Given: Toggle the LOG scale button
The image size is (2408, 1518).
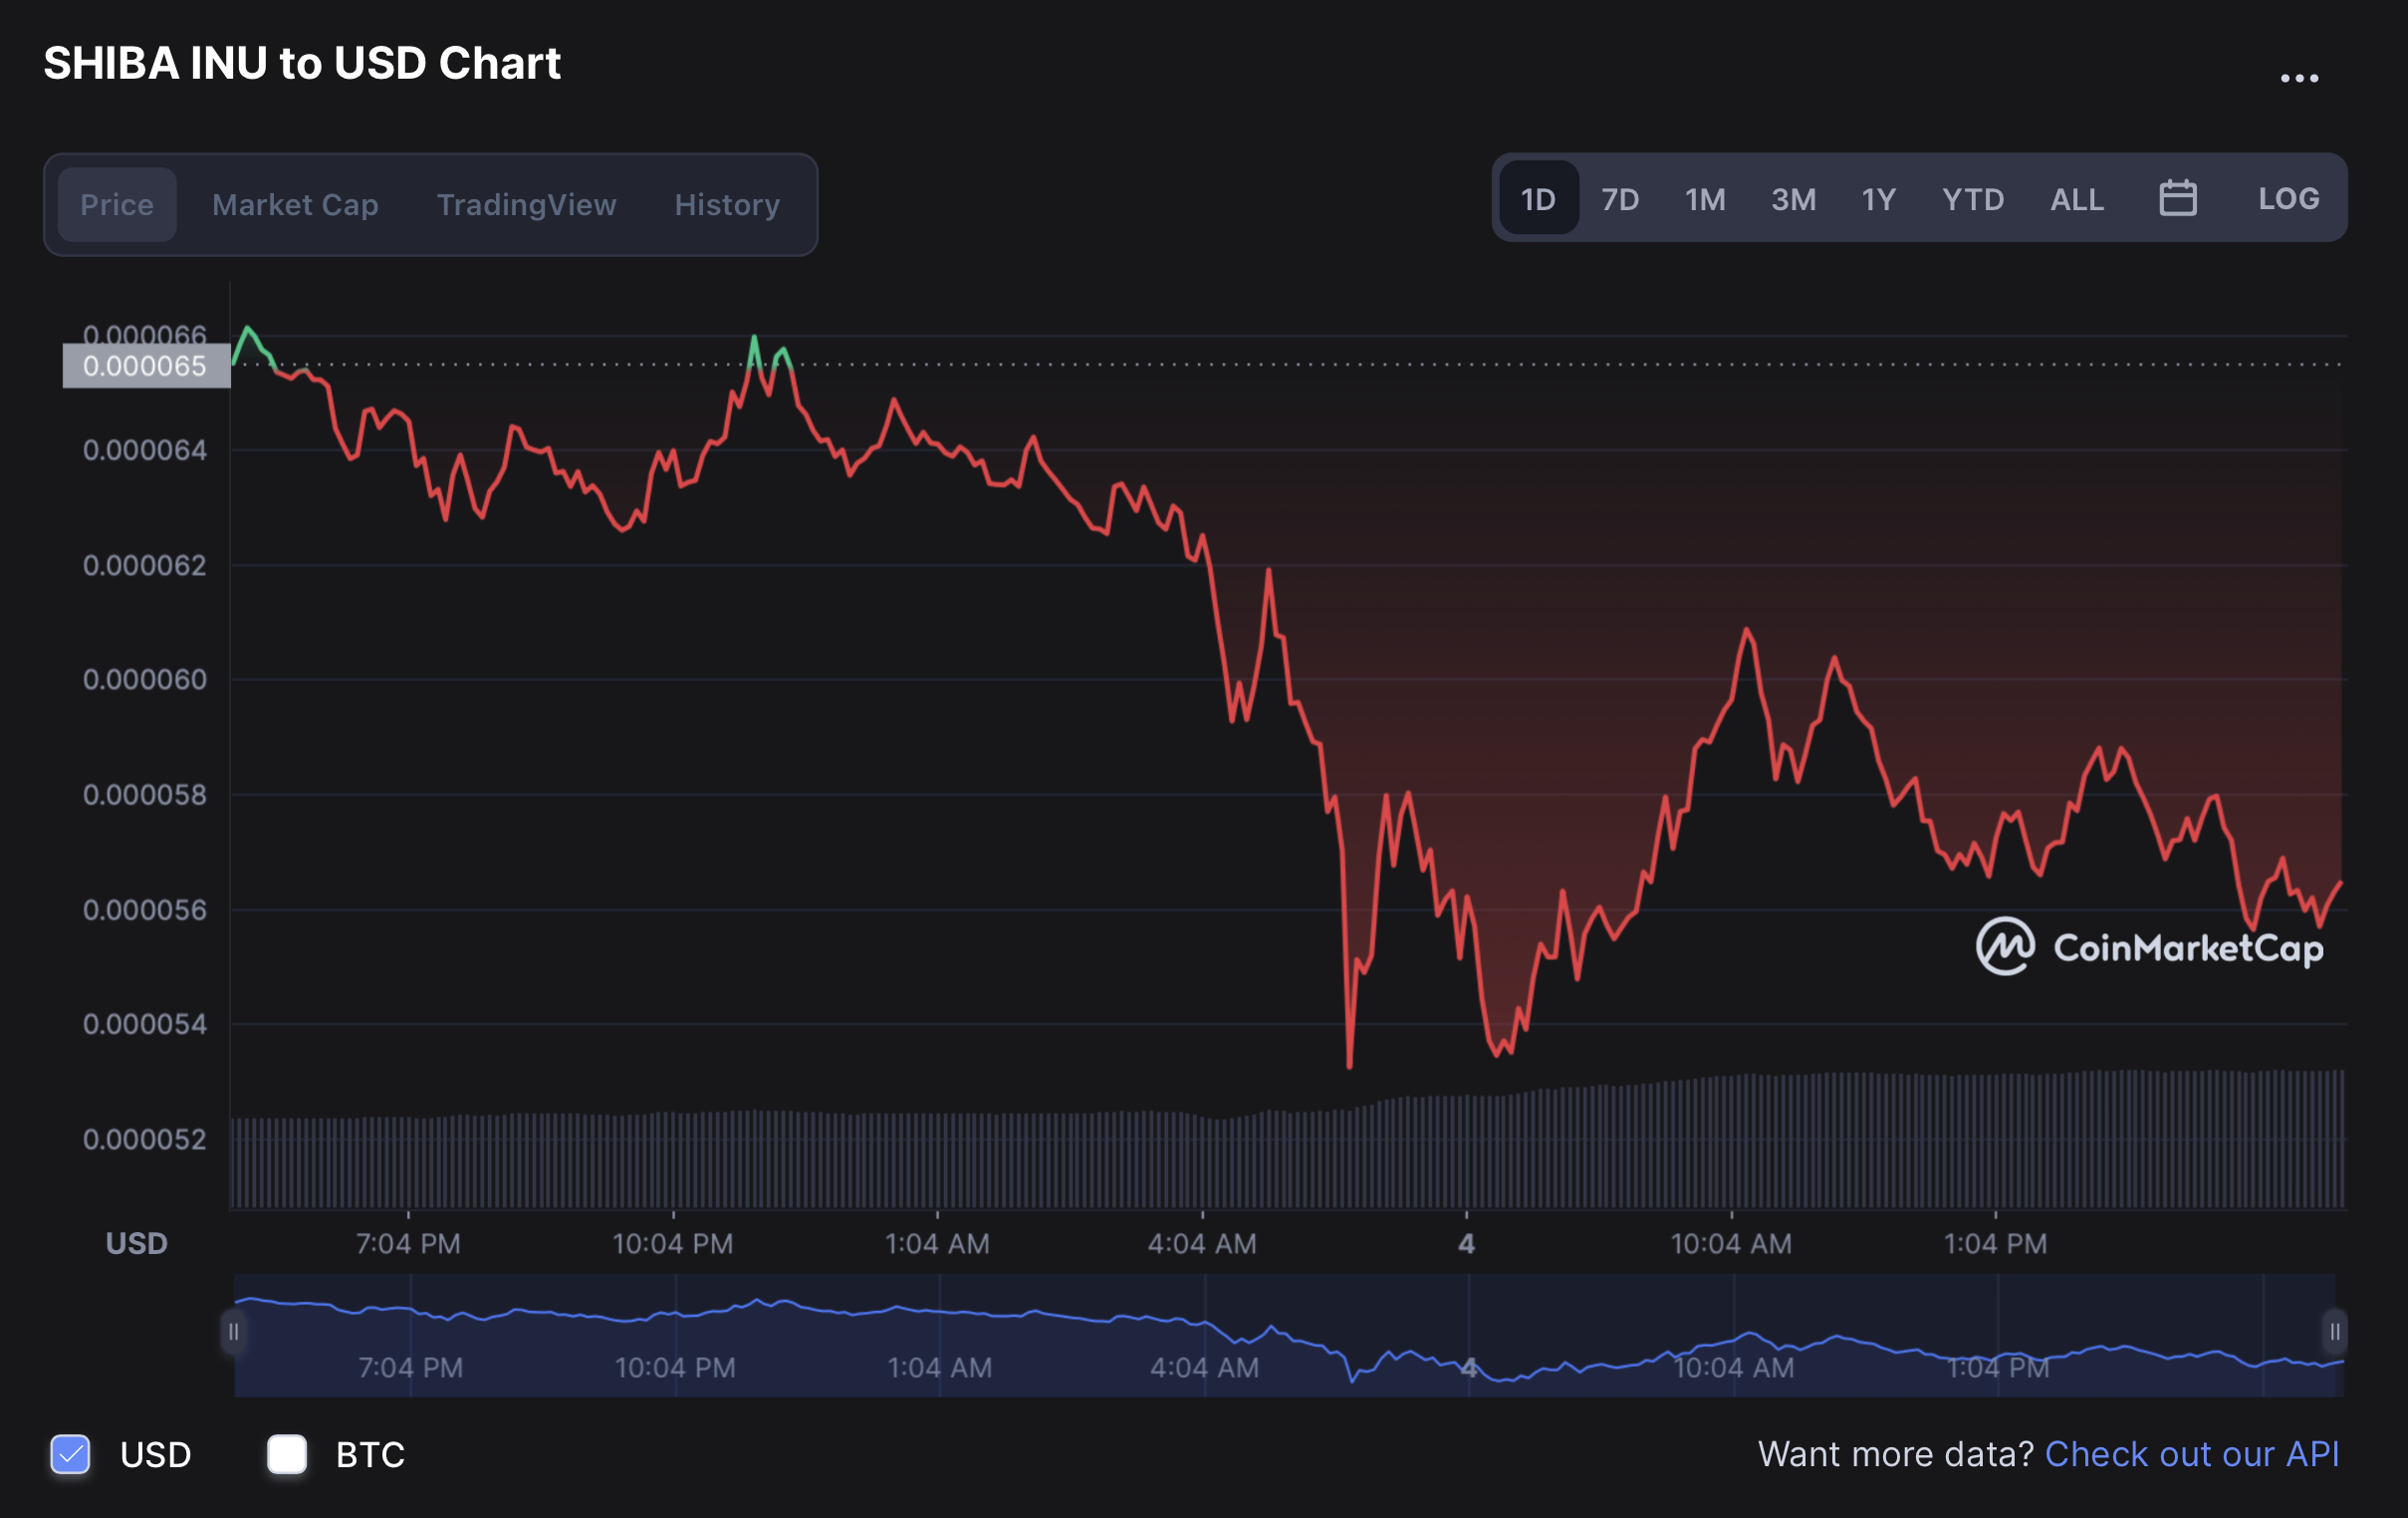Looking at the screenshot, I should pos(2288,198).
